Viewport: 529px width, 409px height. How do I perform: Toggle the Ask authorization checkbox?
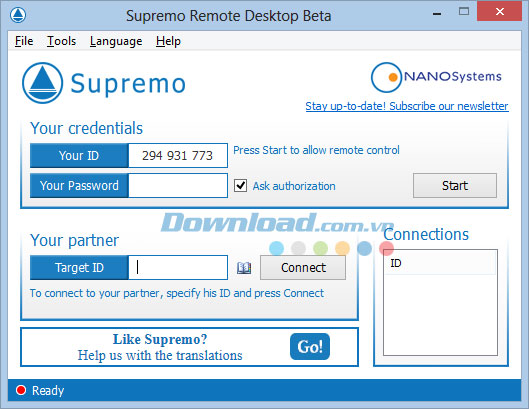(x=240, y=186)
